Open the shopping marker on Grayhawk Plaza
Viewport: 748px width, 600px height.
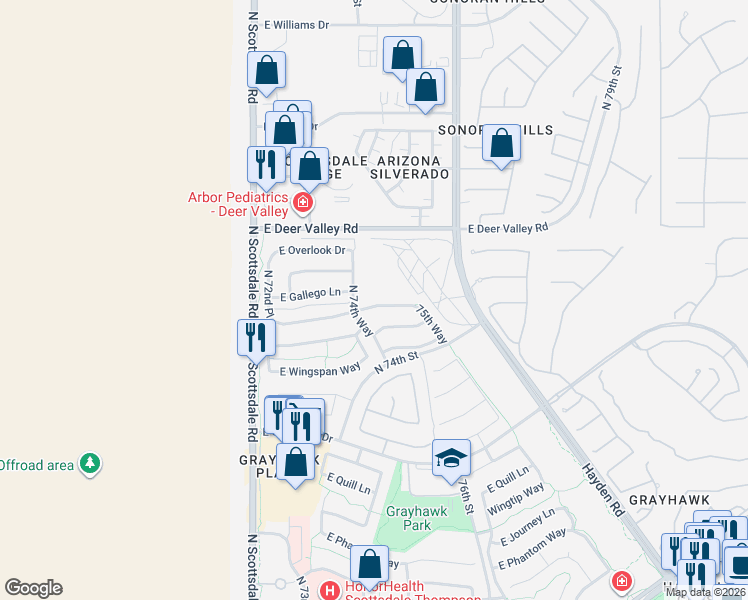pyautogui.click(x=295, y=464)
